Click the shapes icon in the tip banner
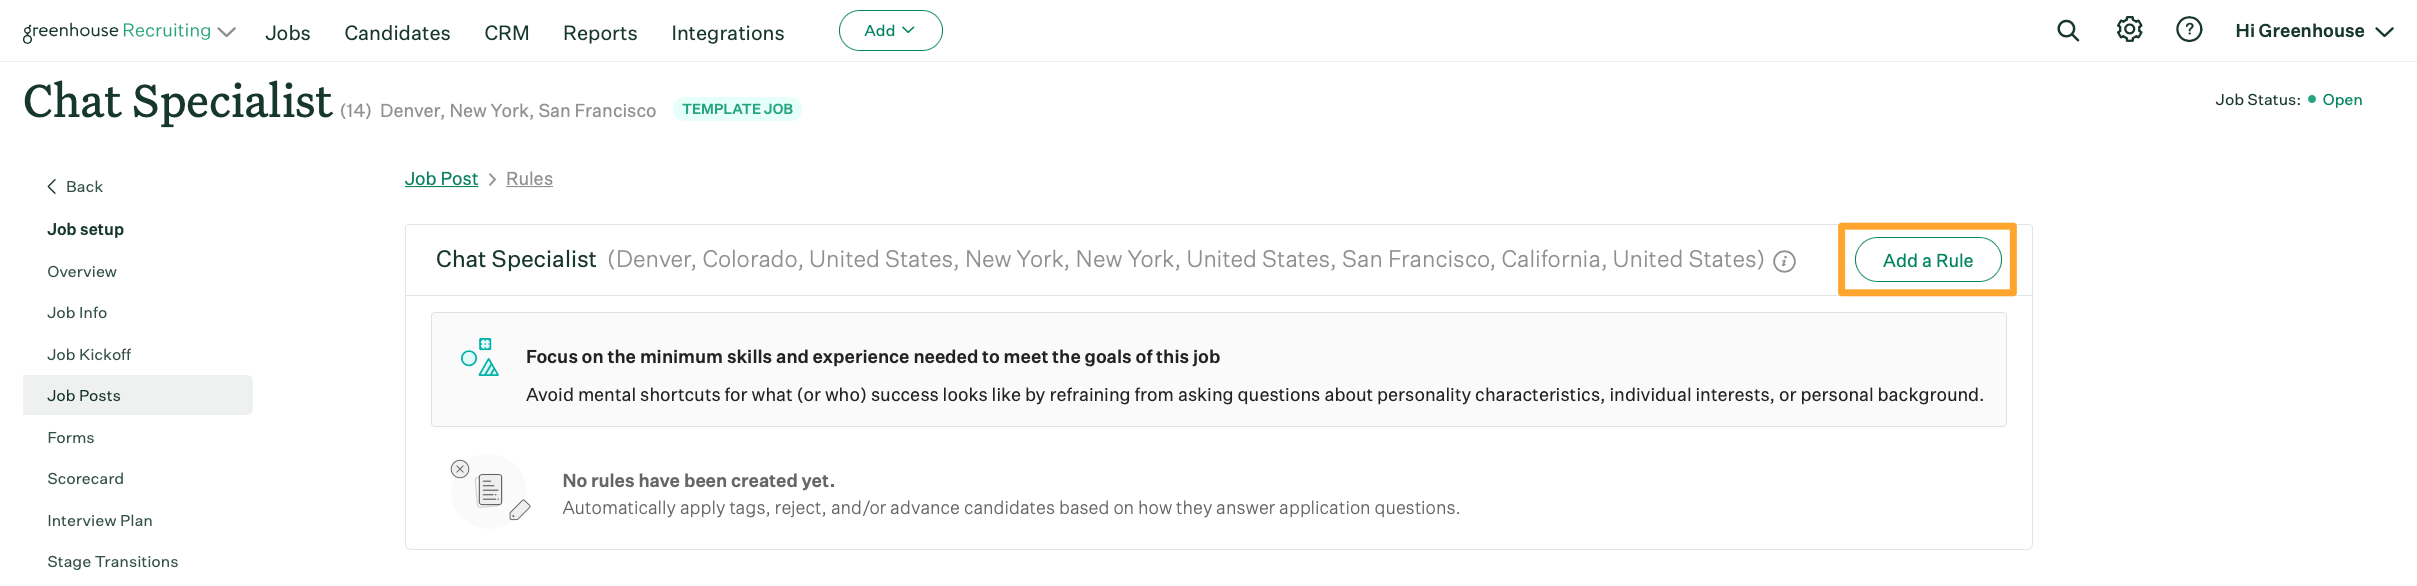The width and height of the screenshot is (2417, 586). tap(480, 357)
